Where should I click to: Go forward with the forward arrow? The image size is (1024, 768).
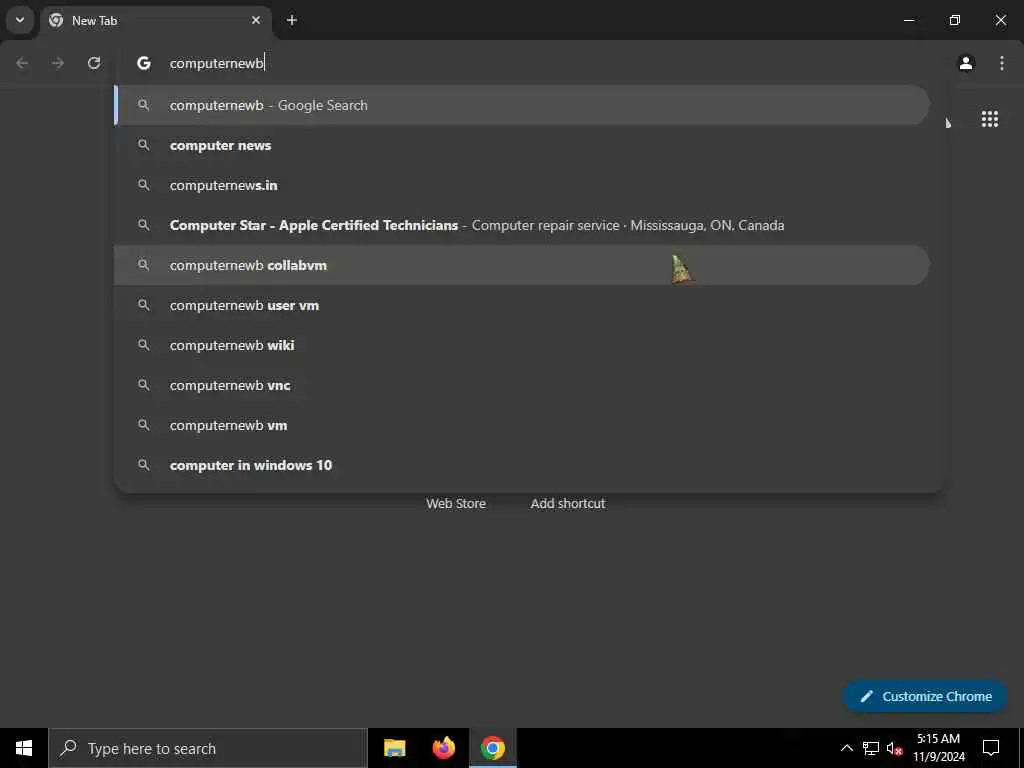(x=58, y=63)
